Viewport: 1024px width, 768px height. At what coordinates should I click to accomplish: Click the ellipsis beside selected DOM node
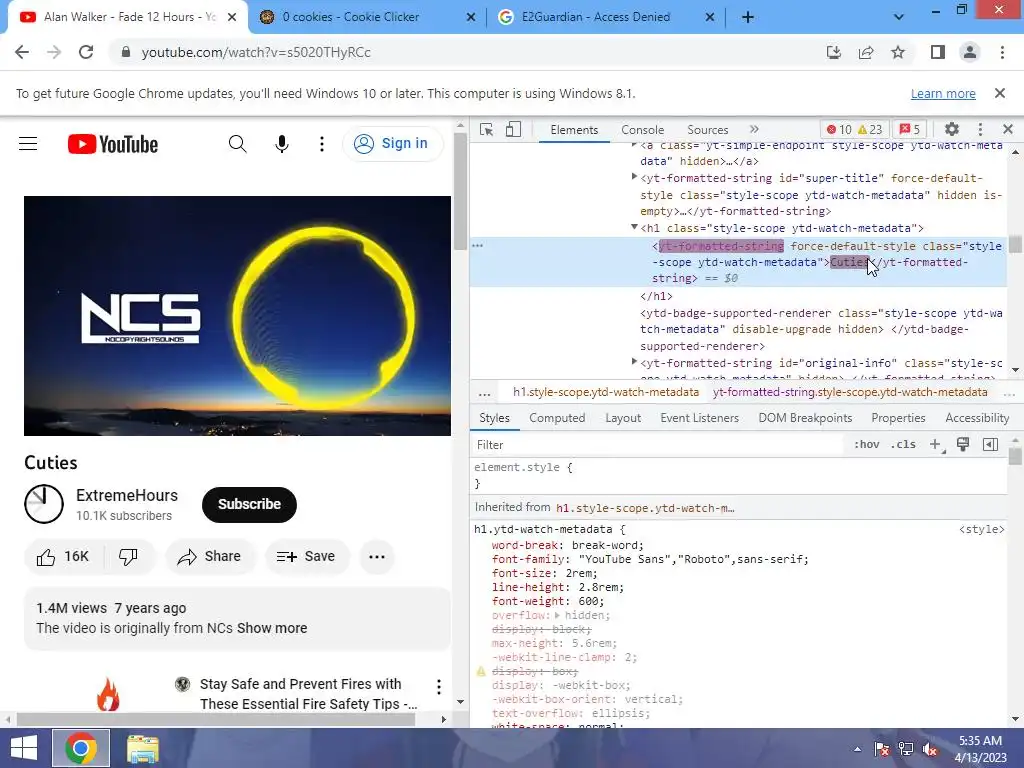[x=477, y=246]
